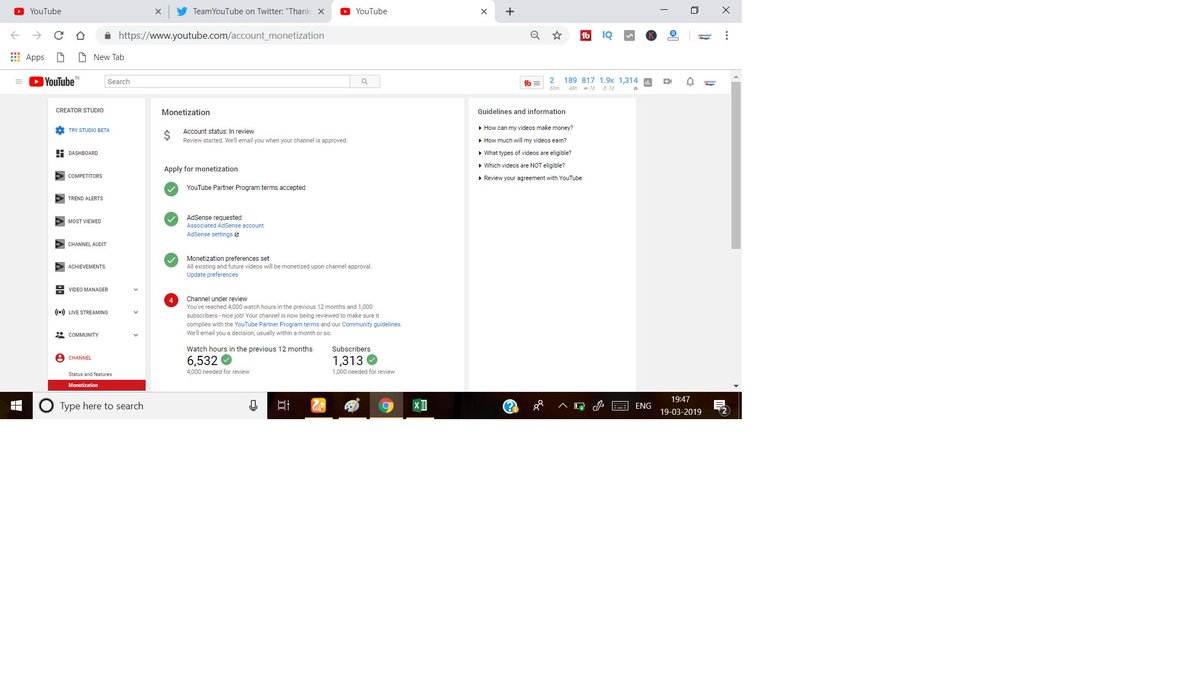Open Status and features in Channel submenu
This screenshot has height=674, width=1200.
tap(90, 374)
